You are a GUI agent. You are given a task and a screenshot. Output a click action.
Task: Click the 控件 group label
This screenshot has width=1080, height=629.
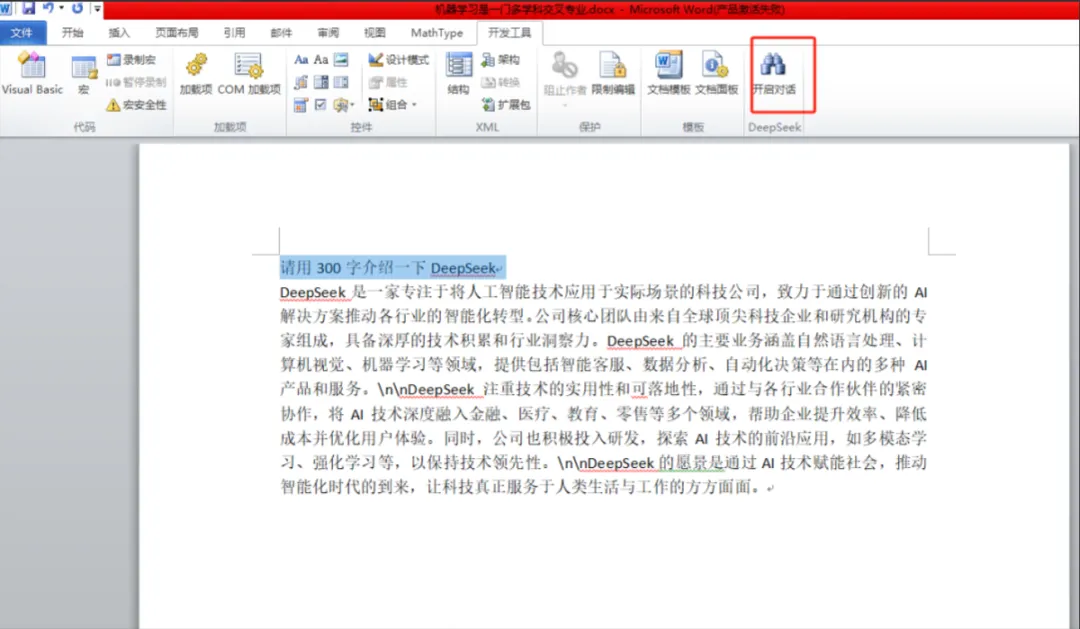(x=362, y=127)
